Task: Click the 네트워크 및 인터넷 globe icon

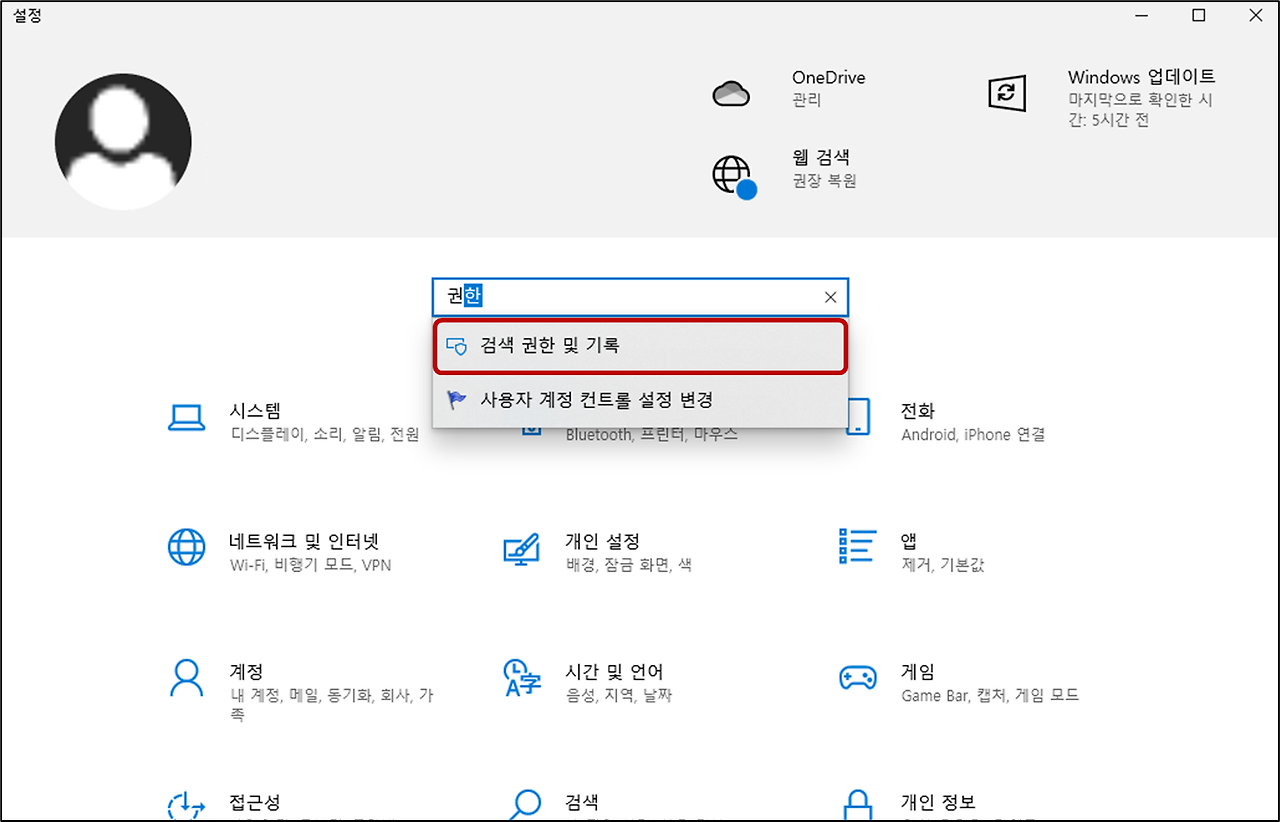Action: pyautogui.click(x=187, y=547)
